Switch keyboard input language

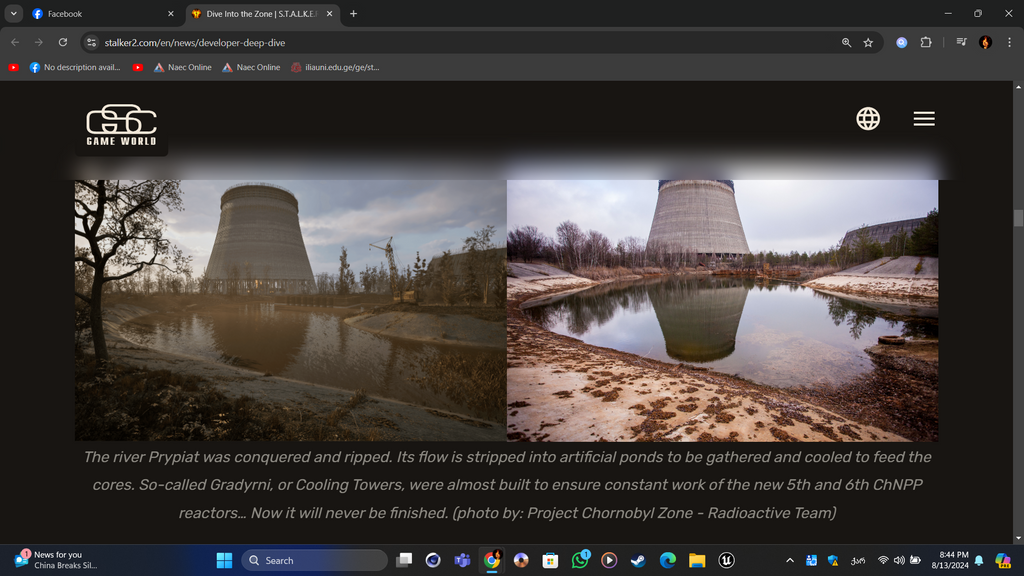[x=858, y=560]
